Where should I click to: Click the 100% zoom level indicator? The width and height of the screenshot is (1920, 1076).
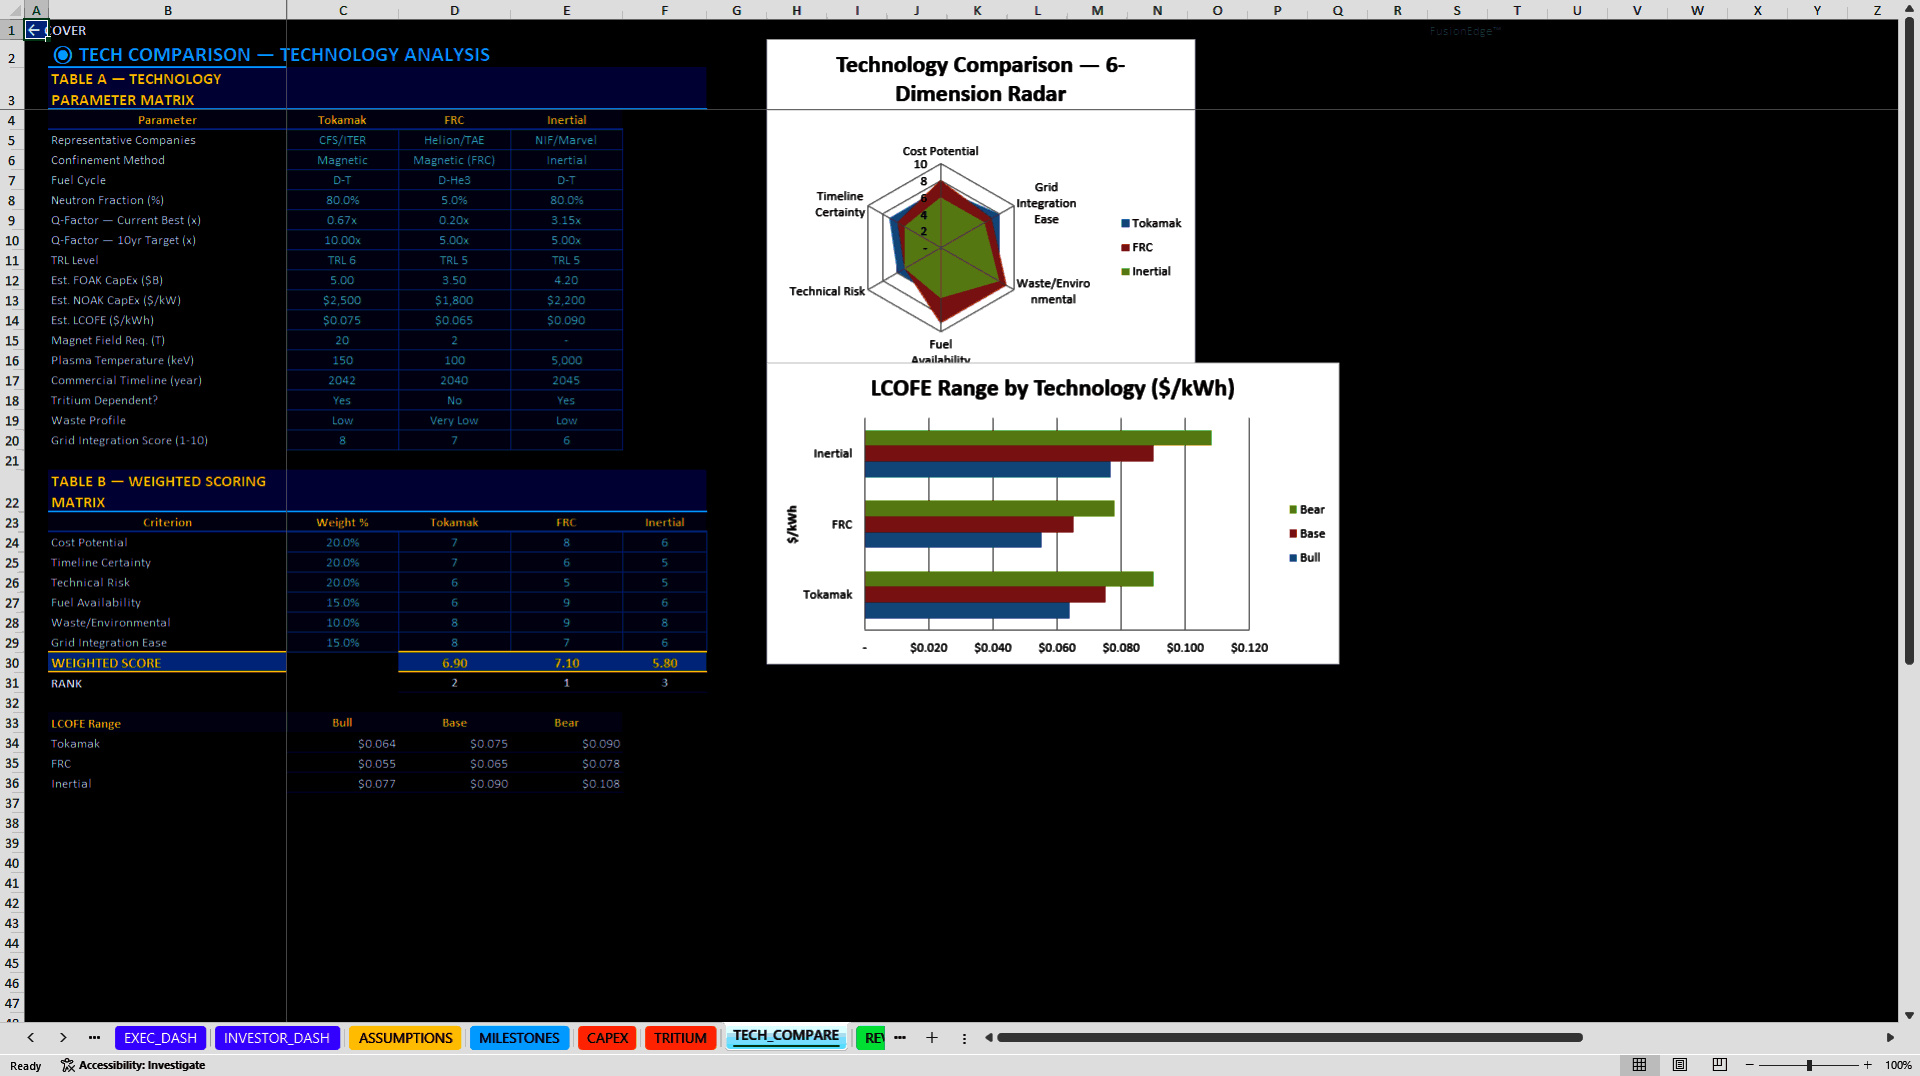(x=1898, y=1065)
